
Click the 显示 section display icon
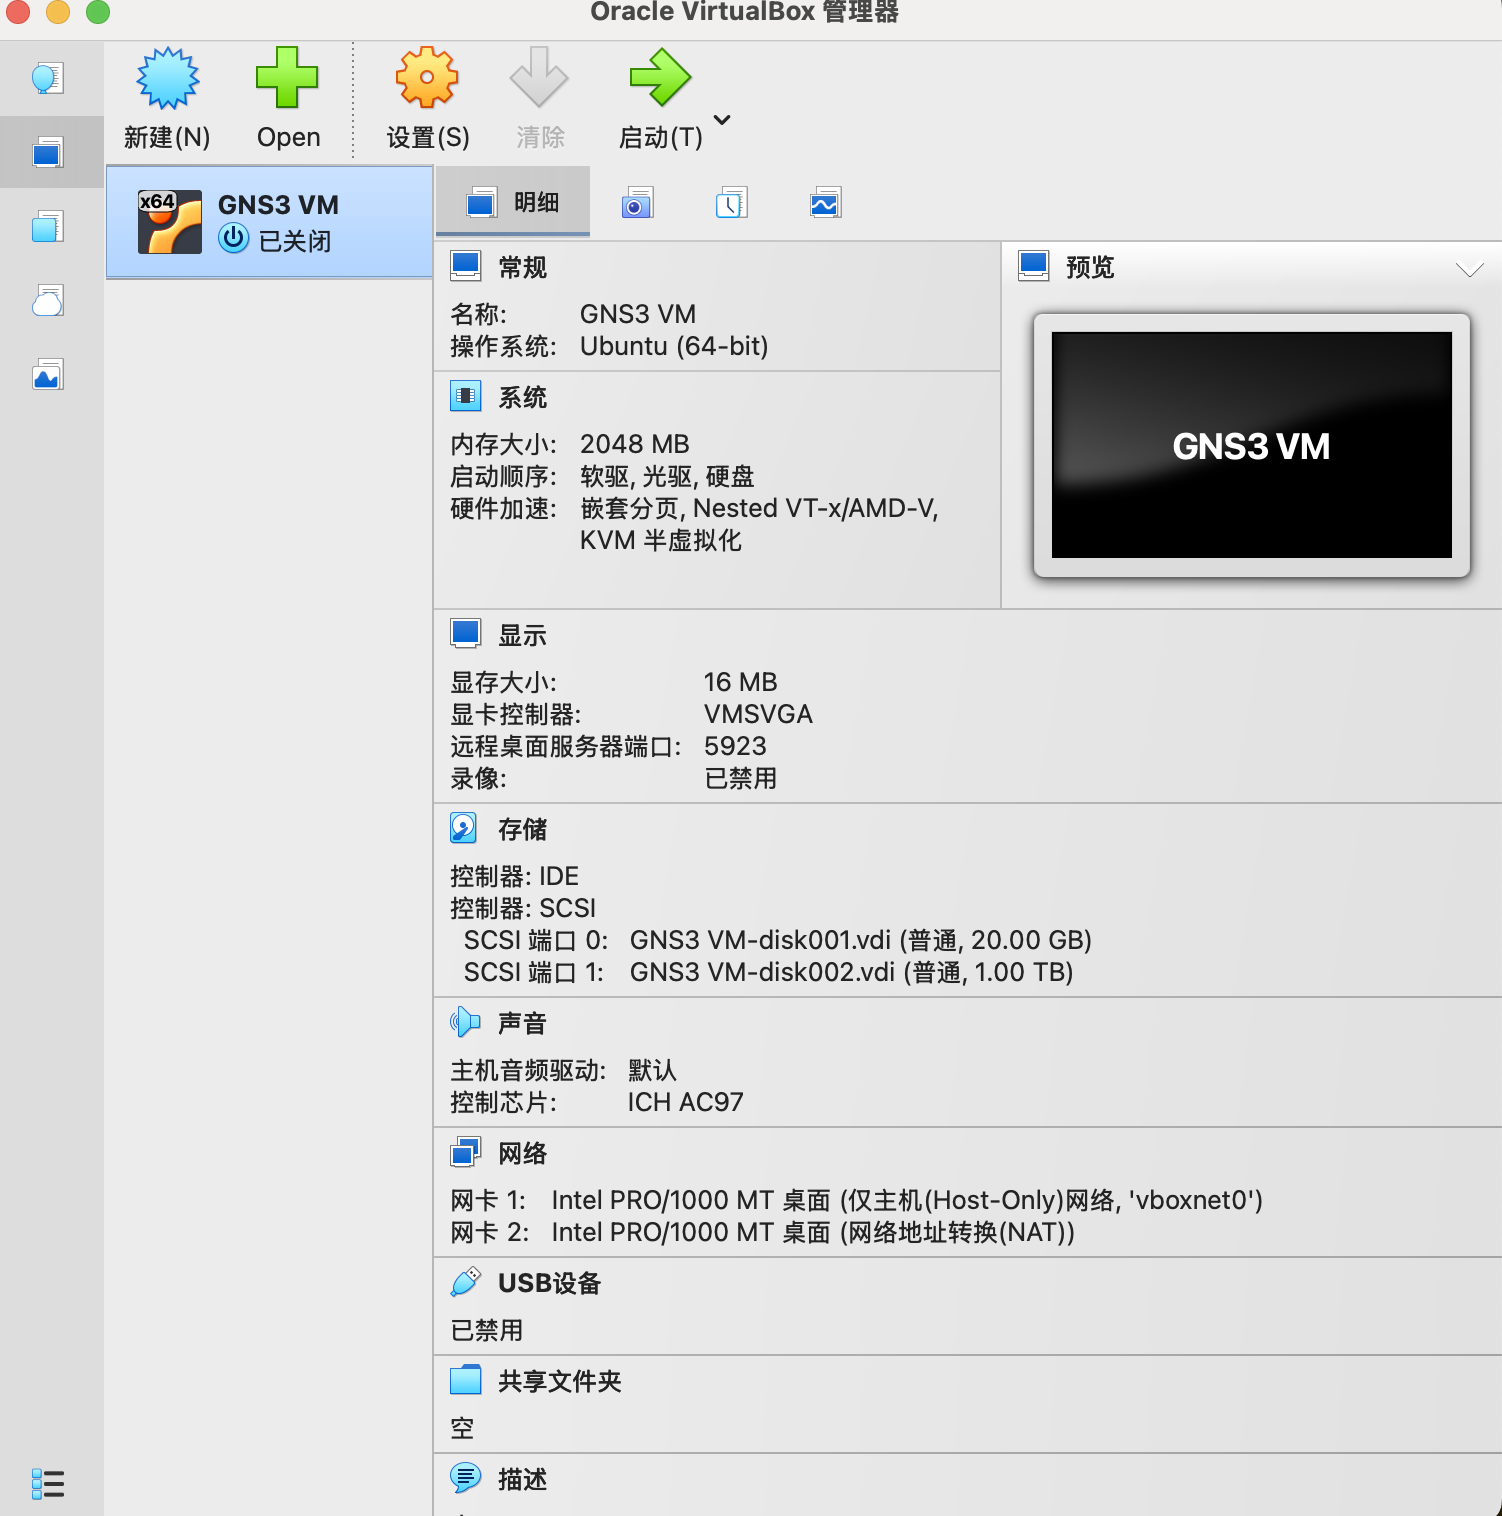466,634
